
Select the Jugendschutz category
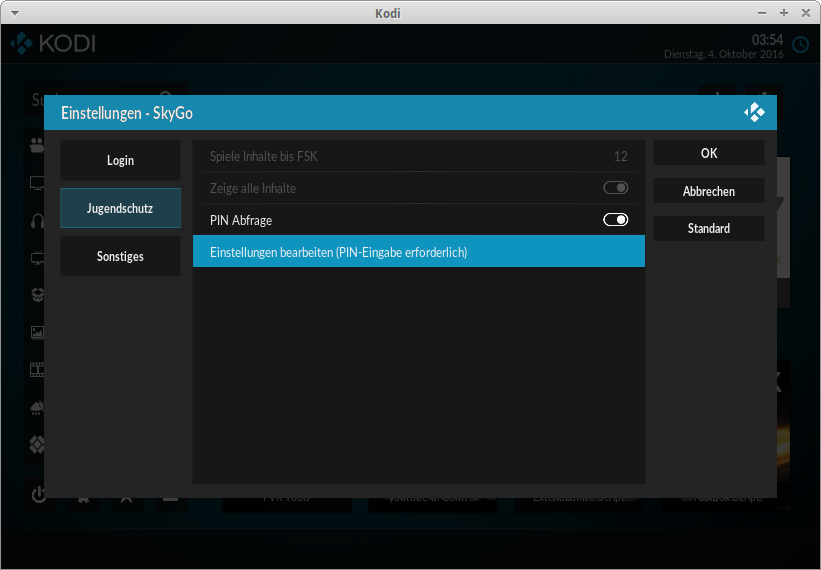pos(120,208)
